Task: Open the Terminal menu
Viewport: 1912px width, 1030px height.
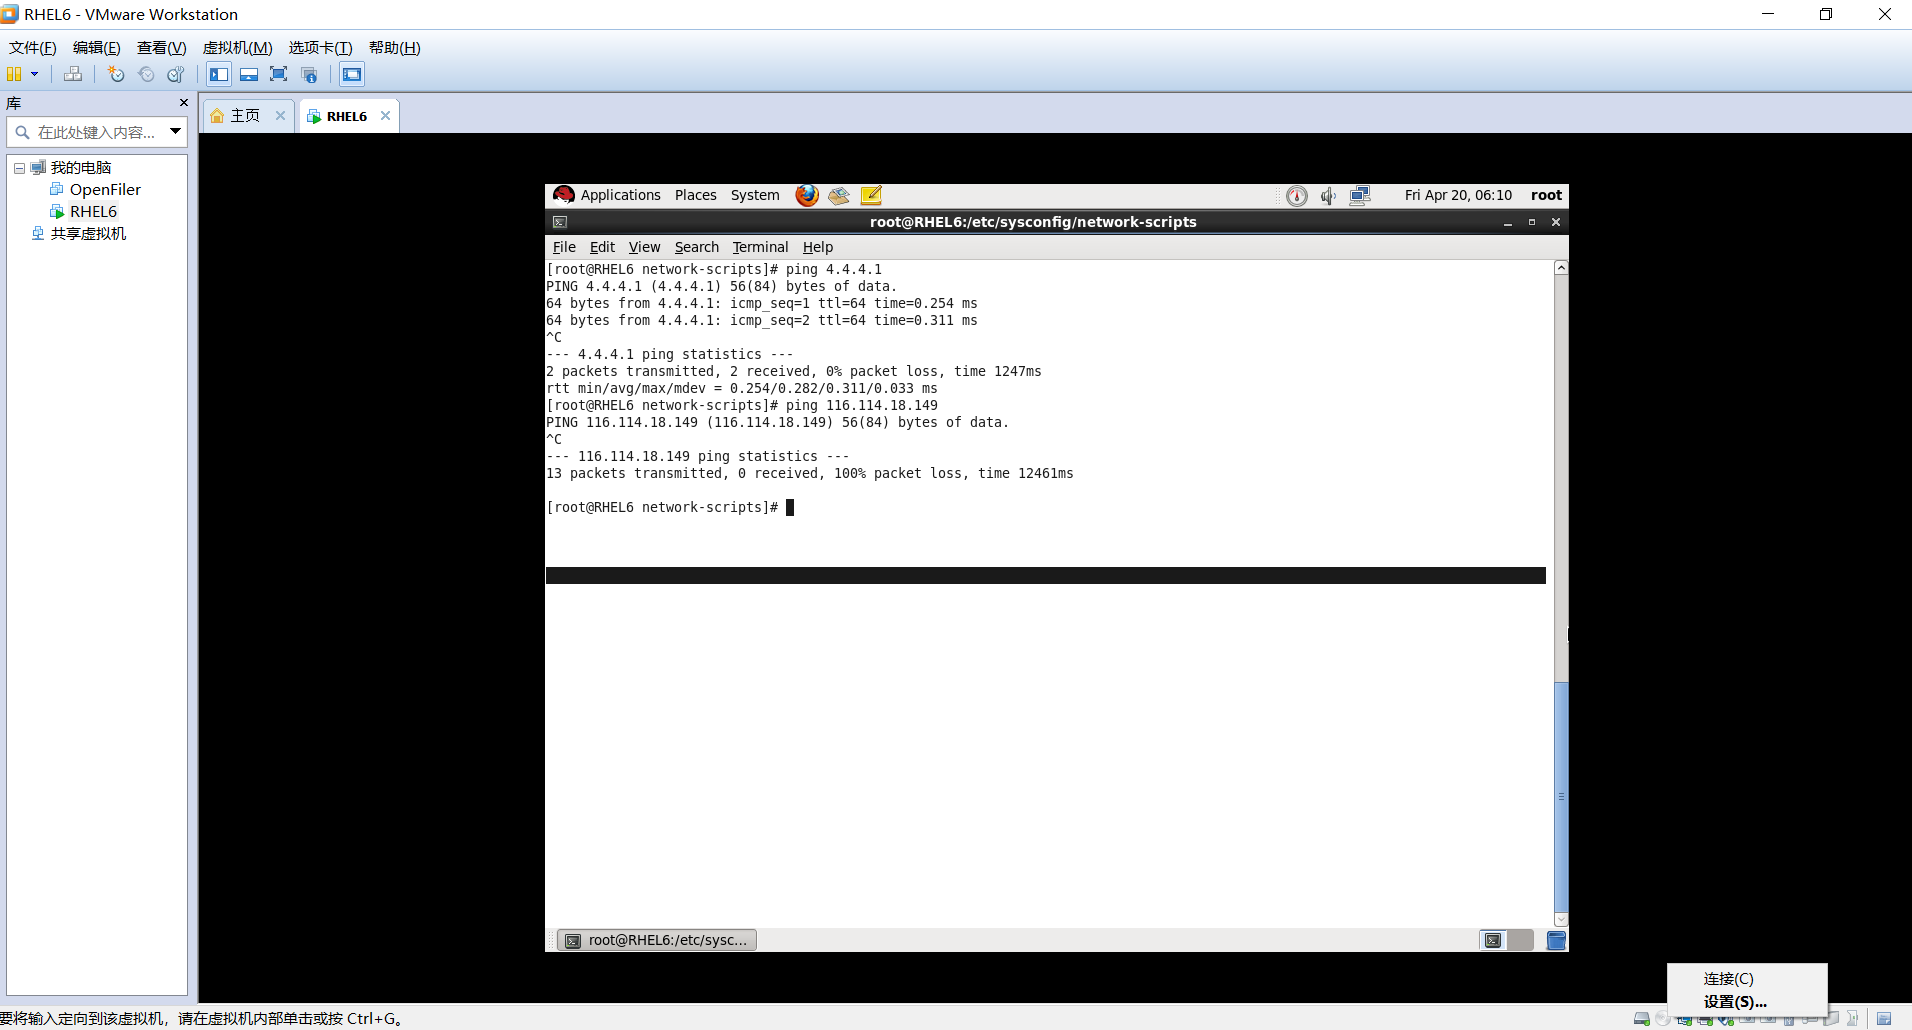Action: tap(760, 247)
